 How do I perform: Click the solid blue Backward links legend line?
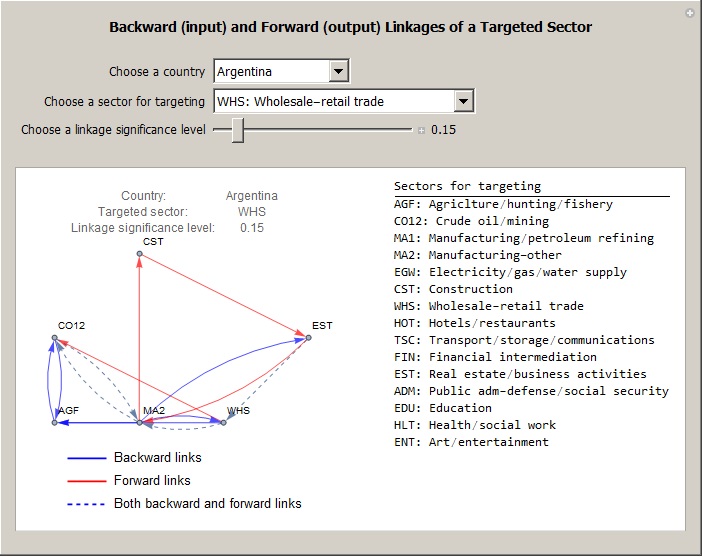86,458
